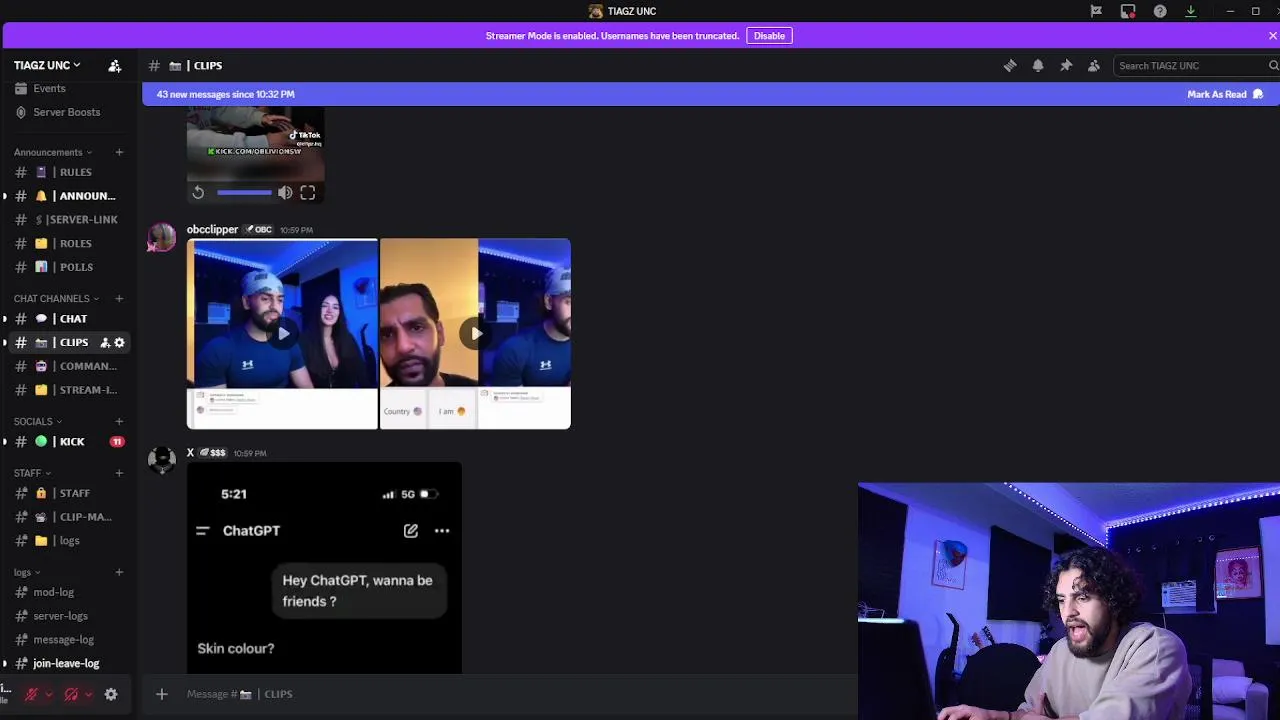Click the obcclipper username
Screen dimensions: 1280x720
click(x=212, y=229)
